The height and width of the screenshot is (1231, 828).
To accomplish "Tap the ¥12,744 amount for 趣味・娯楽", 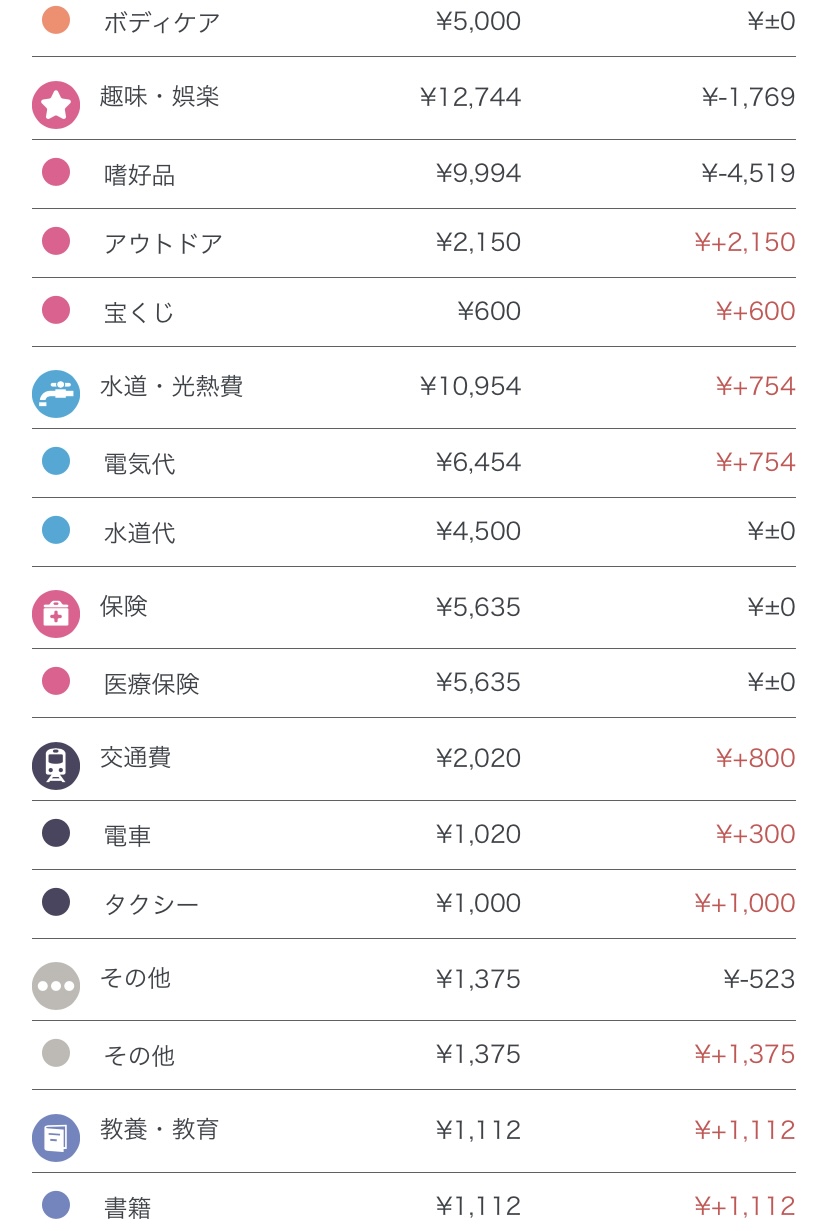I will (x=470, y=97).
